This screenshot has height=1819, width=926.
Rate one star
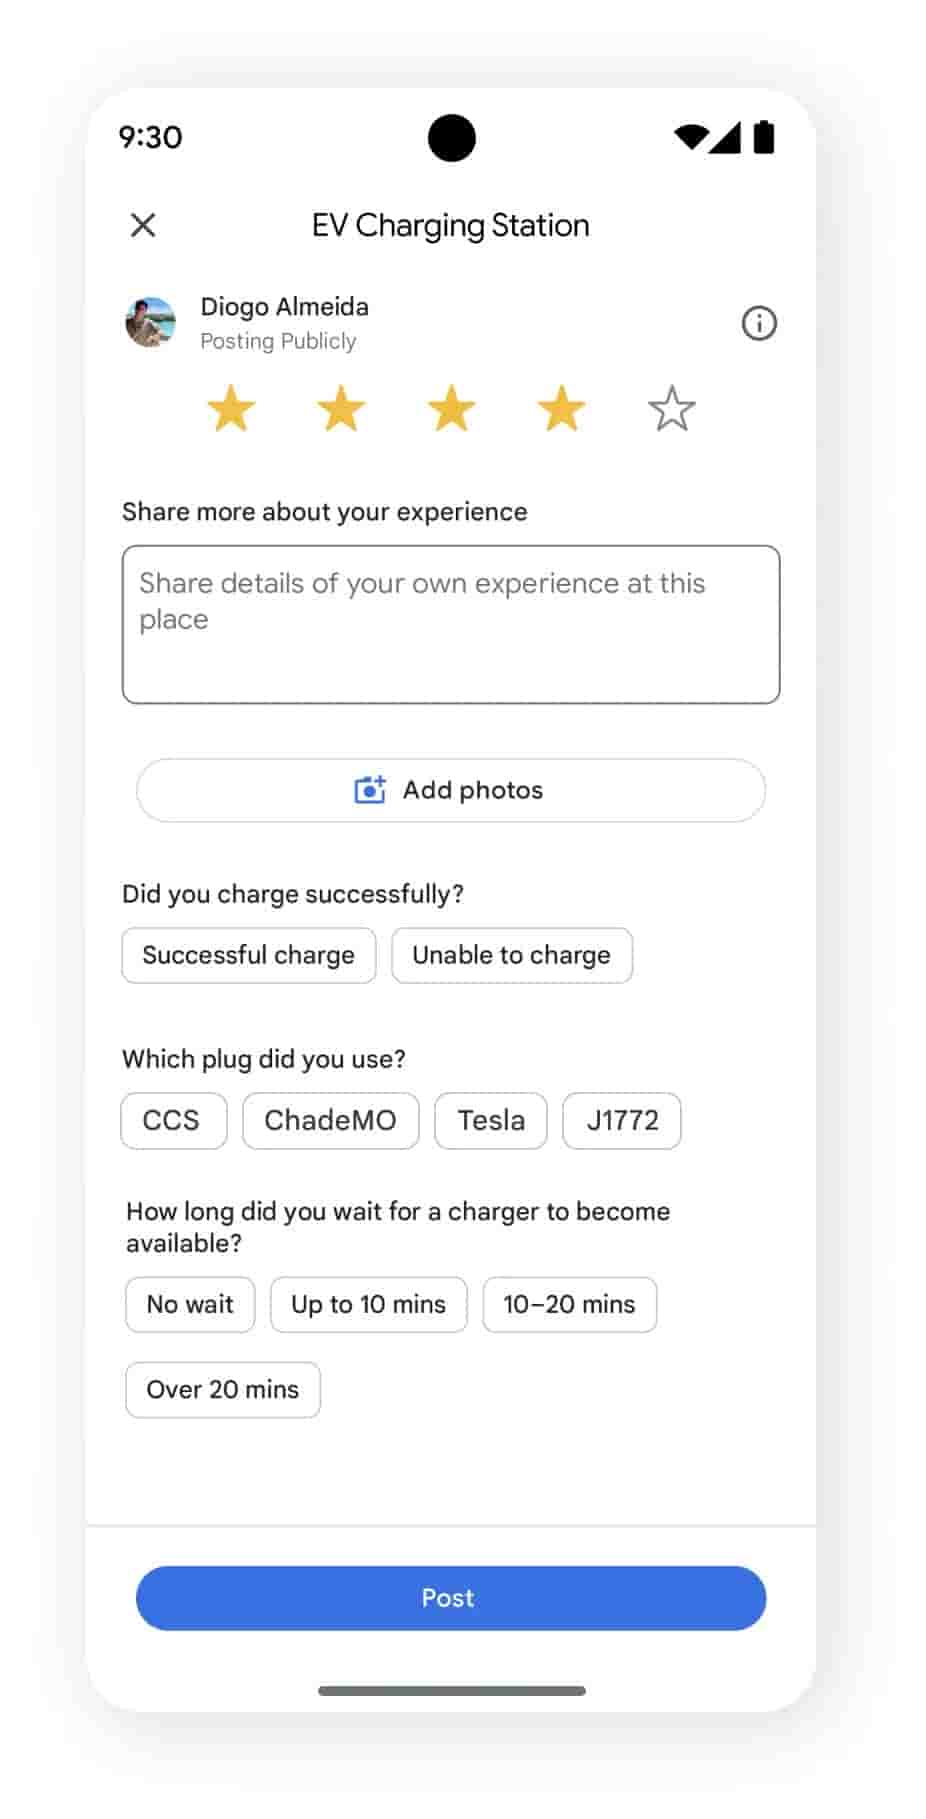(x=231, y=409)
